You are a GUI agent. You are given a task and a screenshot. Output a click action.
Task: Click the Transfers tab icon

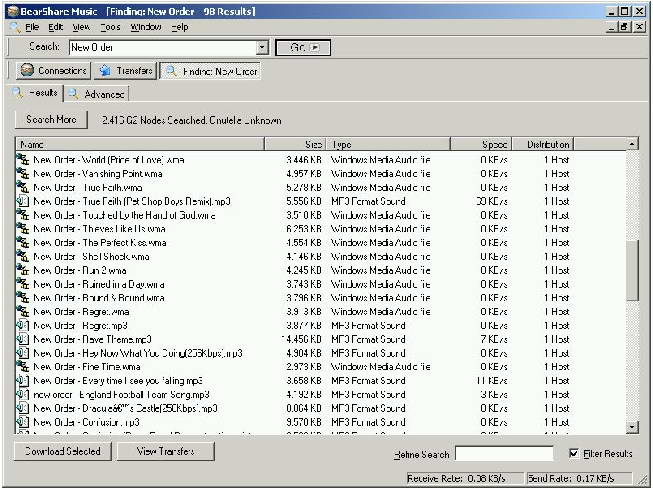105,70
